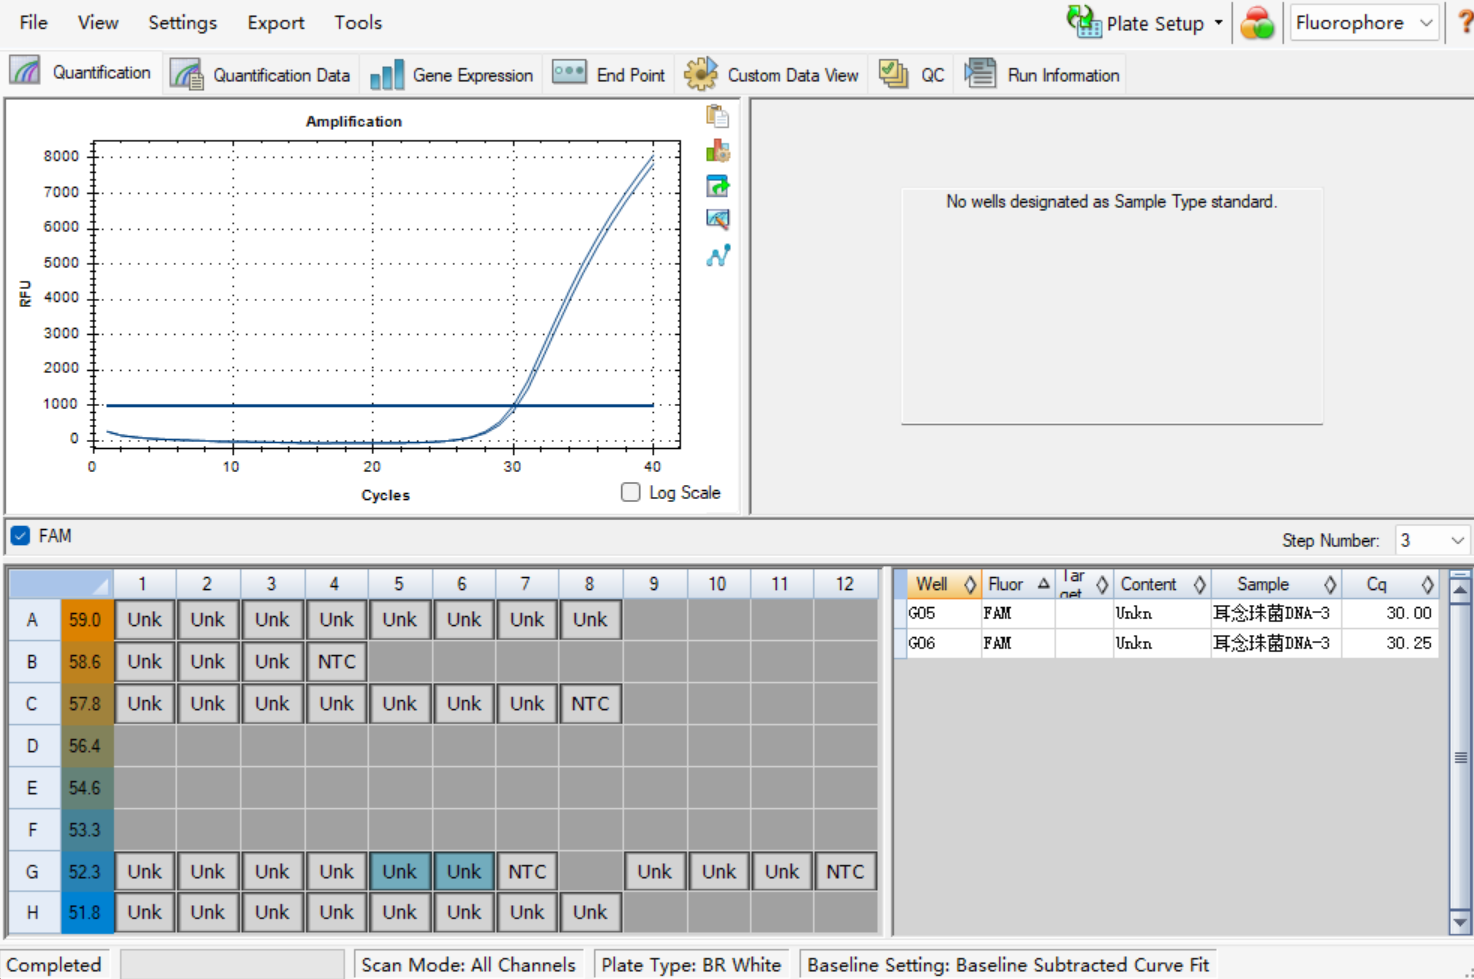Click the copy chart to clipboard icon
This screenshot has width=1474, height=979.
tap(717, 116)
